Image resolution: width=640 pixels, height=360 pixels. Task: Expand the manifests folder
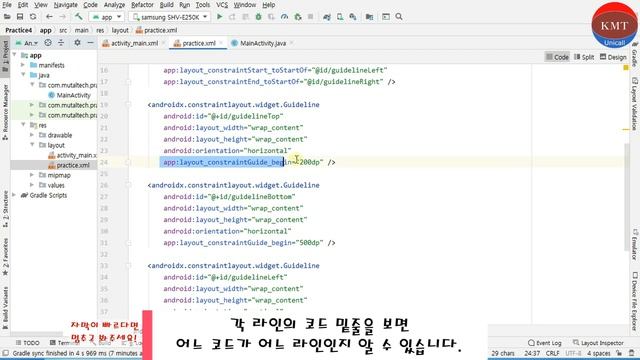click(x=23, y=65)
